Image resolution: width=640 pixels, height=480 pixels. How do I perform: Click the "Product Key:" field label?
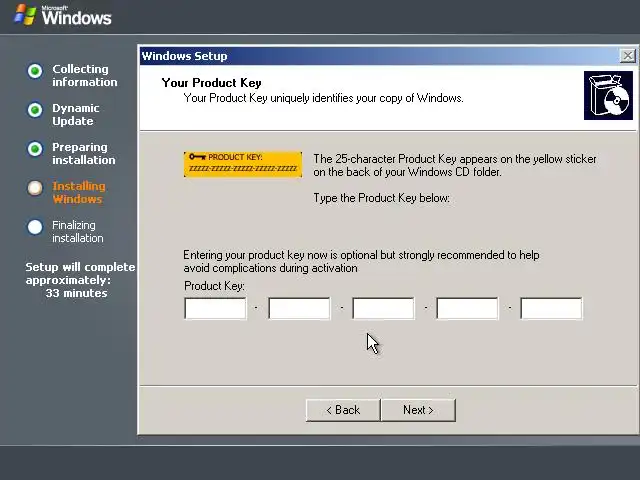(214, 286)
